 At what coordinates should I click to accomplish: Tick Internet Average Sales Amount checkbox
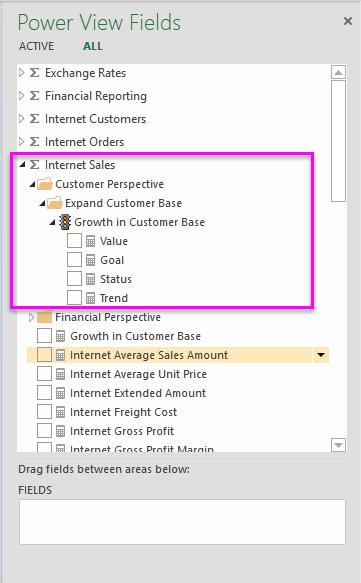[44, 355]
